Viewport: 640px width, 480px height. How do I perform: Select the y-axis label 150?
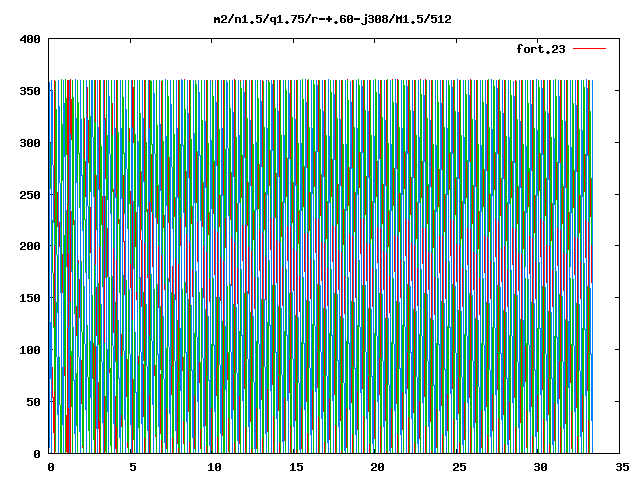click(x=30, y=298)
